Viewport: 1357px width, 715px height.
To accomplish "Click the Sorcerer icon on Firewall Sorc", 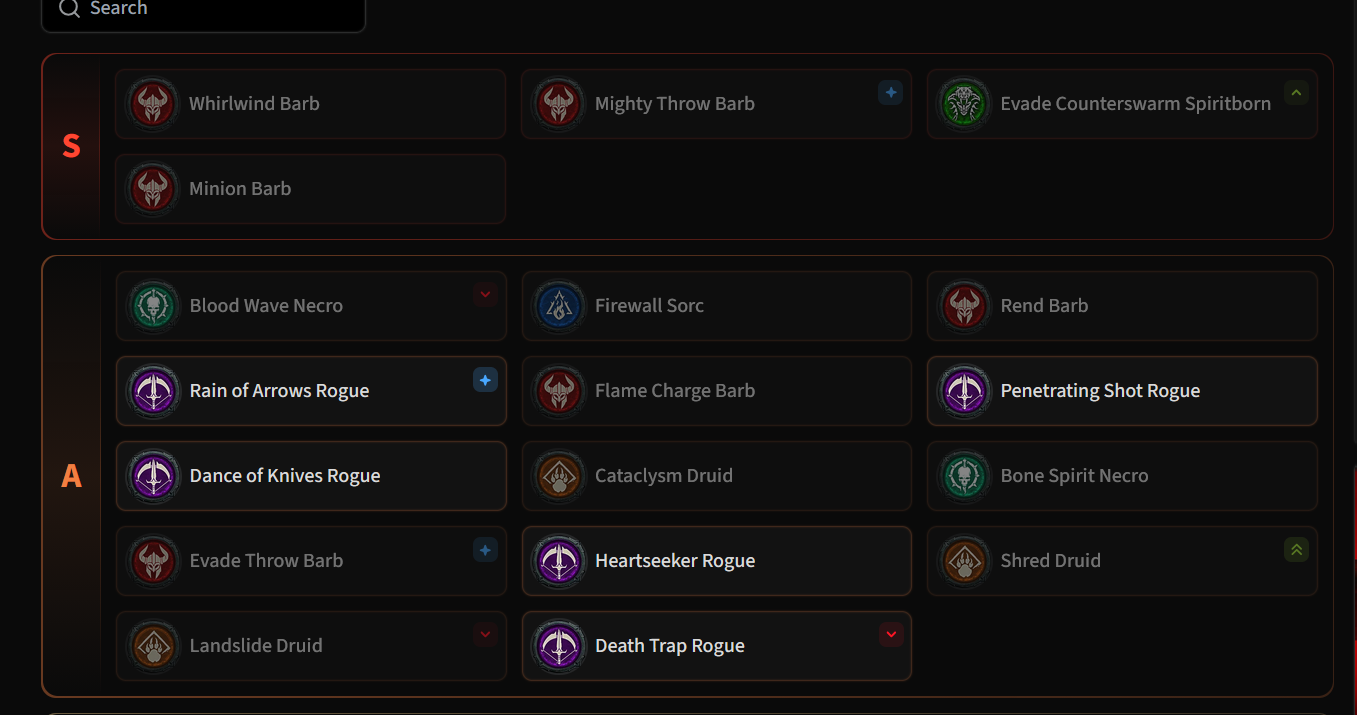I will coord(559,306).
